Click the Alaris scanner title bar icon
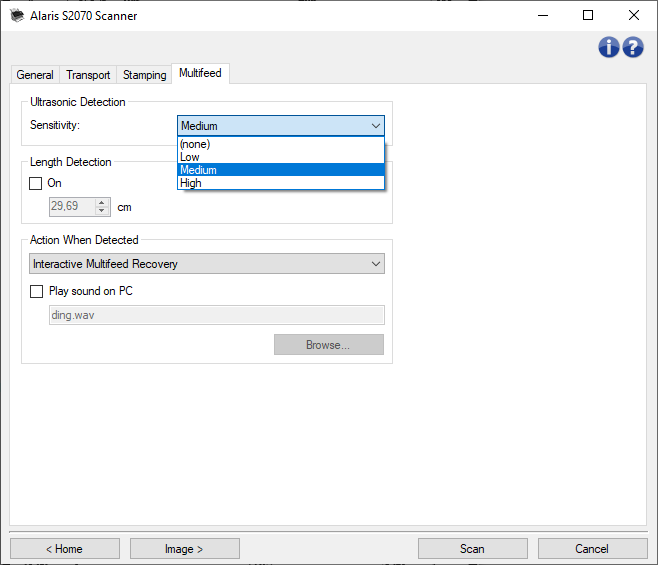 [x=17, y=16]
